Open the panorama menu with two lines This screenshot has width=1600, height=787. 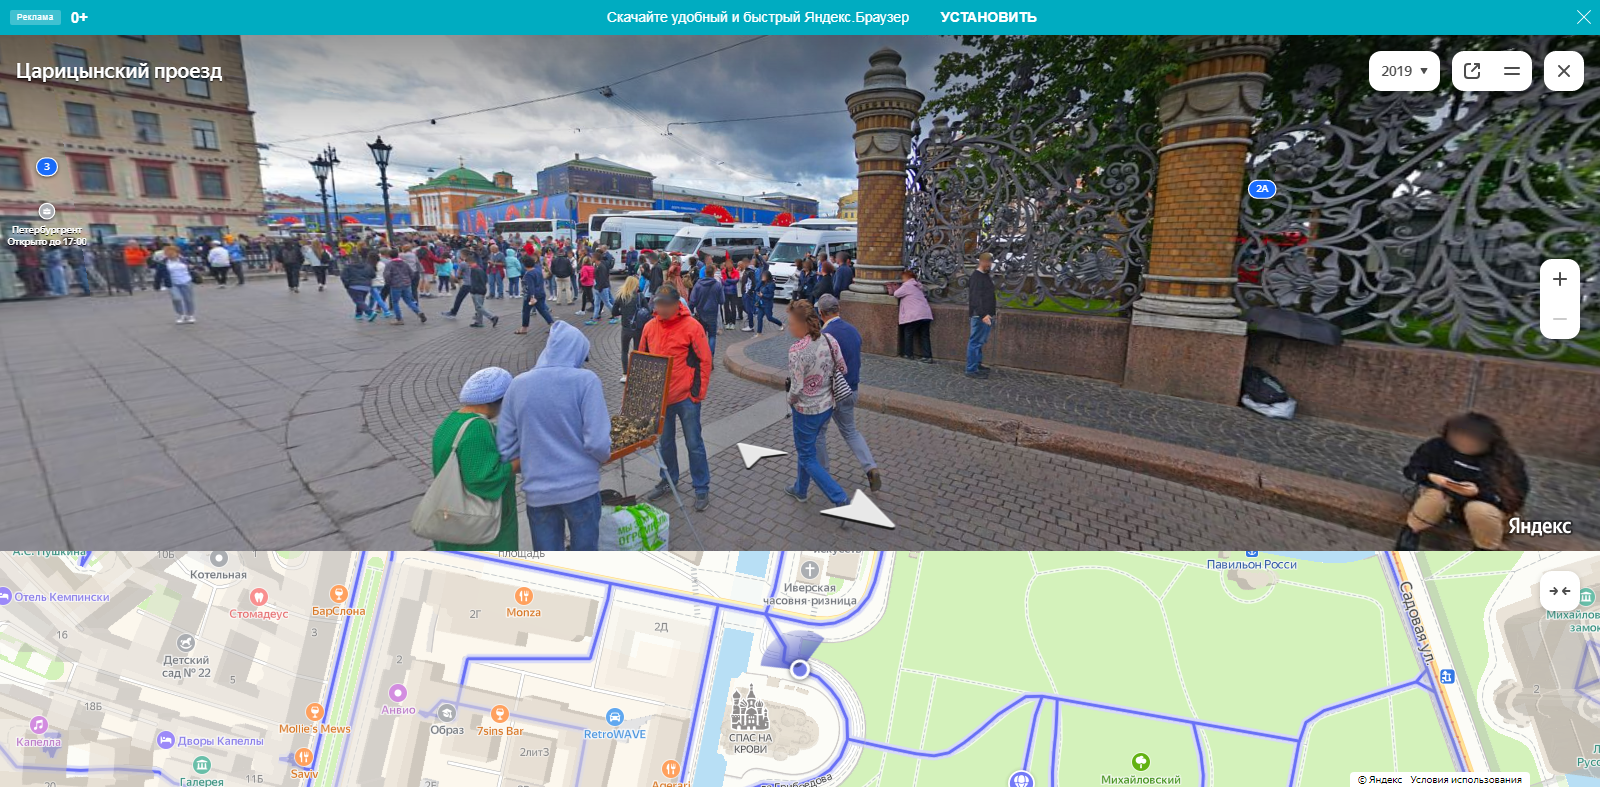pos(1511,71)
